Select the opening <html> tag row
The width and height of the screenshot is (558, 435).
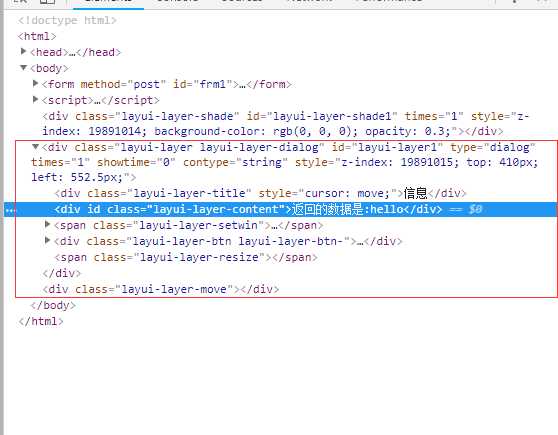(x=37, y=36)
